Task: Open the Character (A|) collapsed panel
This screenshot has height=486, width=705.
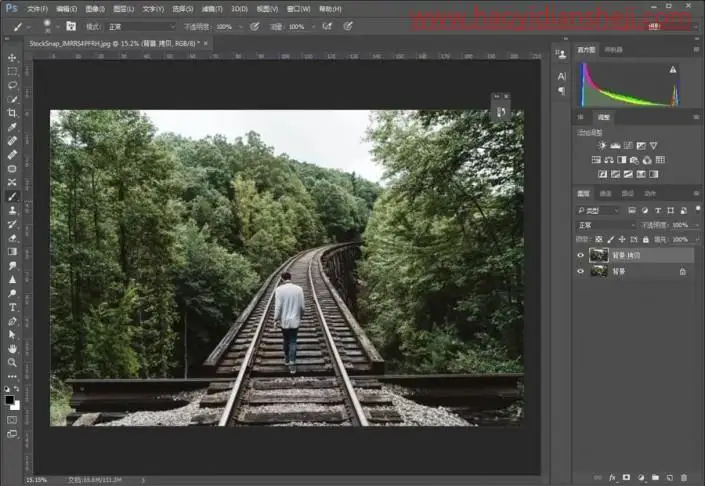Action: click(562, 76)
